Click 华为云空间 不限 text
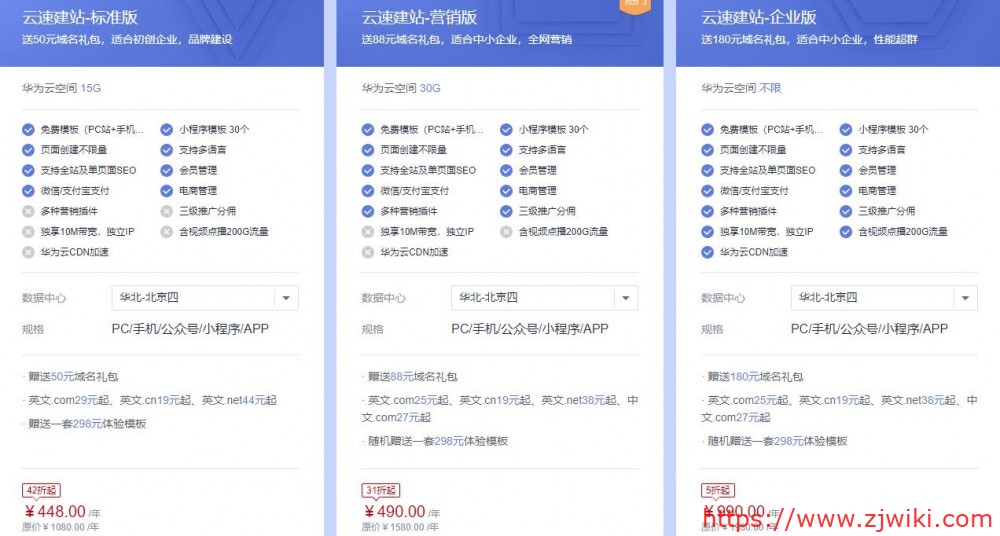The height and width of the screenshot is (536, 1000). tap(741, 88)
